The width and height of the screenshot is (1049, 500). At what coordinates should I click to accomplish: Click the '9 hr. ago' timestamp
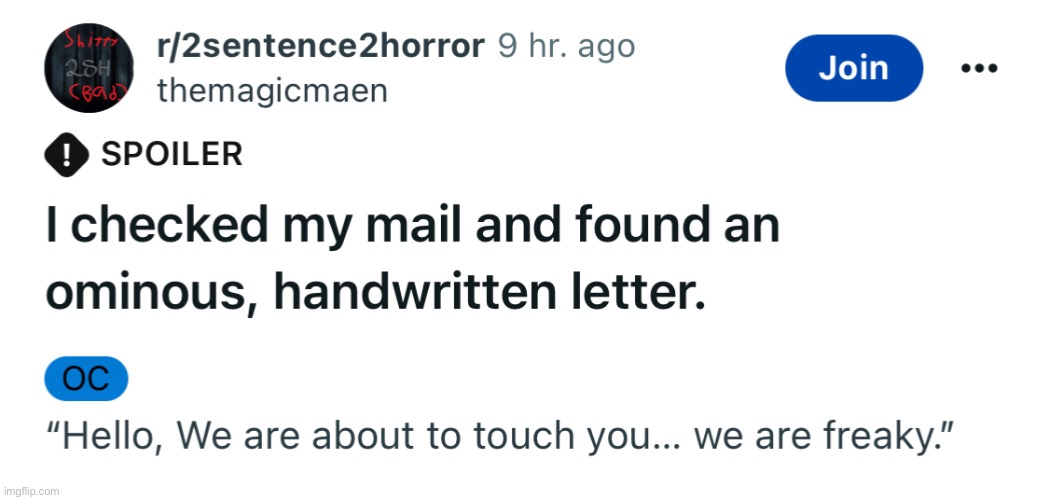point(566,47)
